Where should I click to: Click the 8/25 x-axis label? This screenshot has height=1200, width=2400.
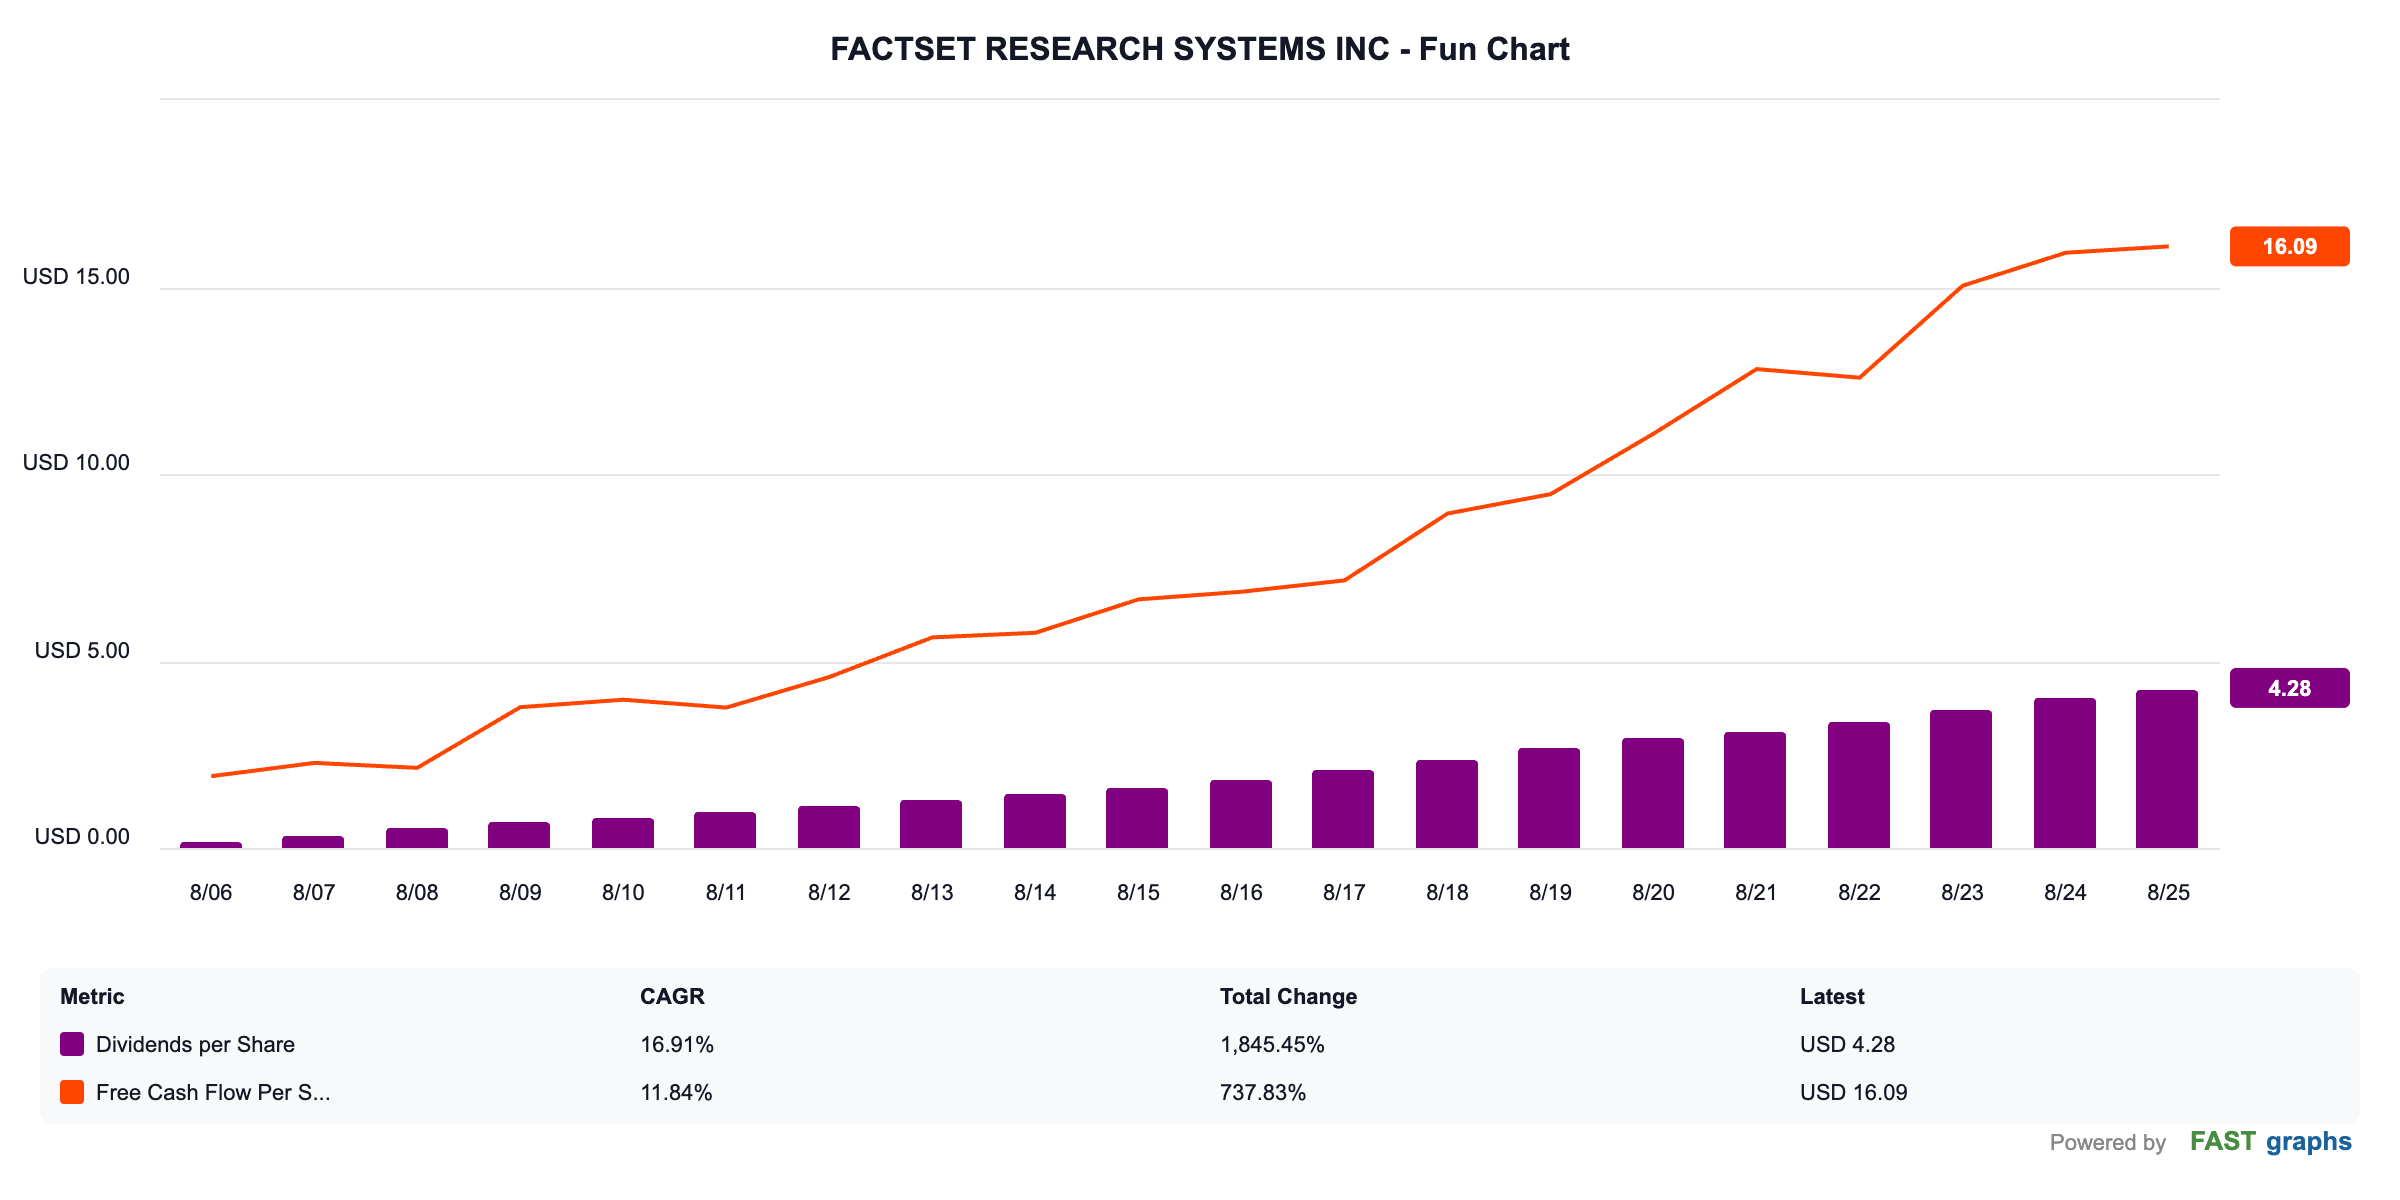[x=2168, y=892]
